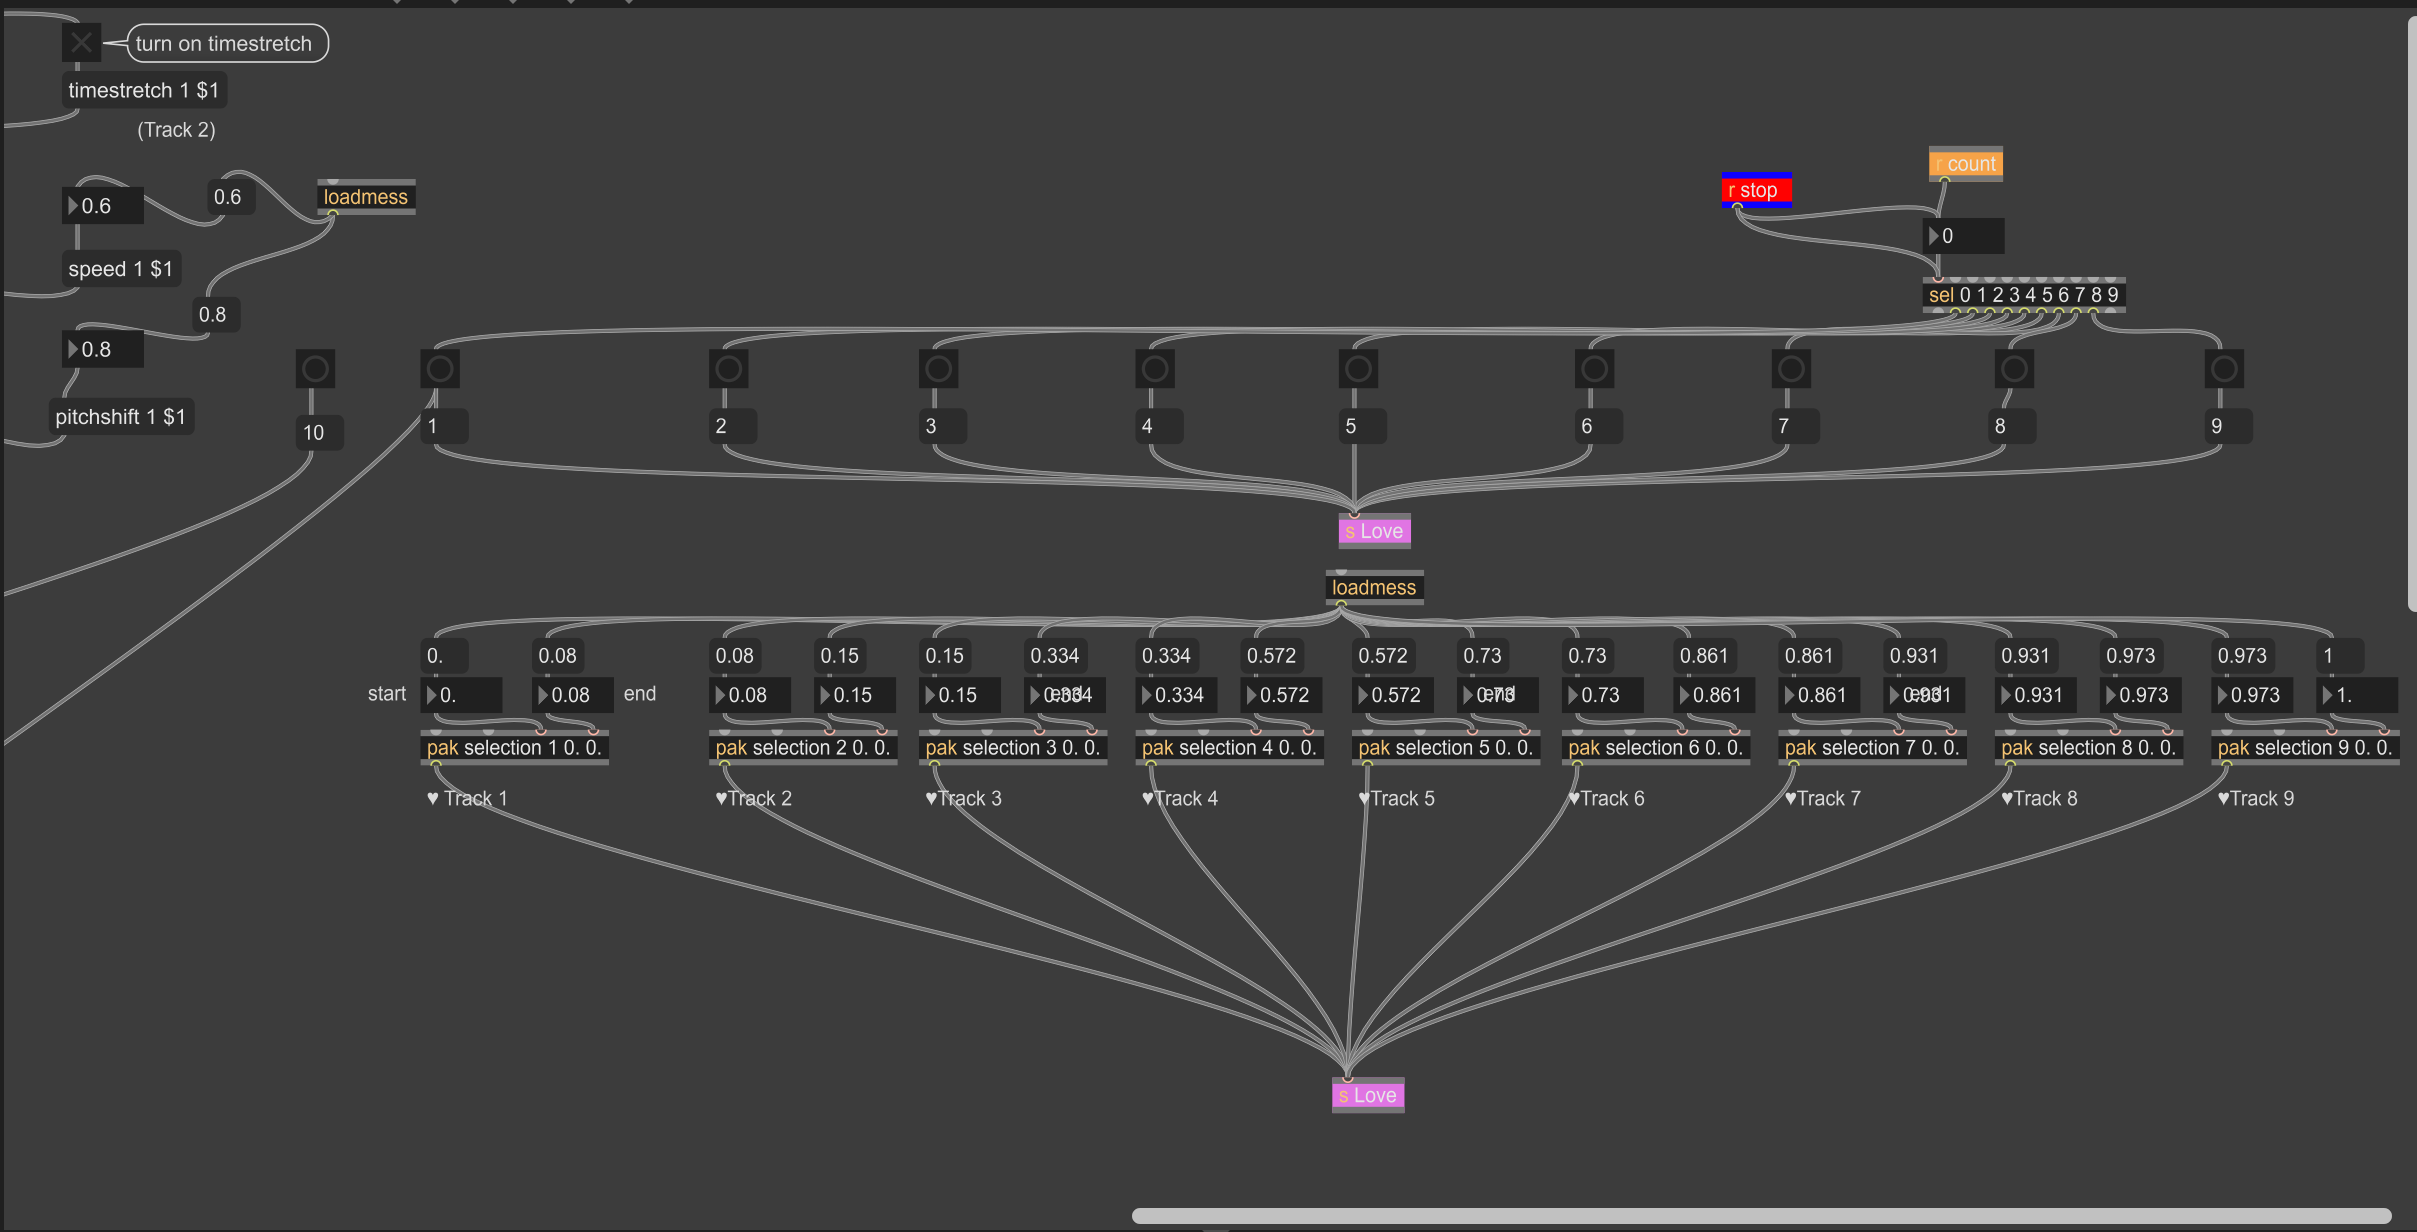This screenshot has height=1232, width=2417.
Task: Select the 0.8 pitchshift number box
Action: pyautogui.click(x=104, y=349)
